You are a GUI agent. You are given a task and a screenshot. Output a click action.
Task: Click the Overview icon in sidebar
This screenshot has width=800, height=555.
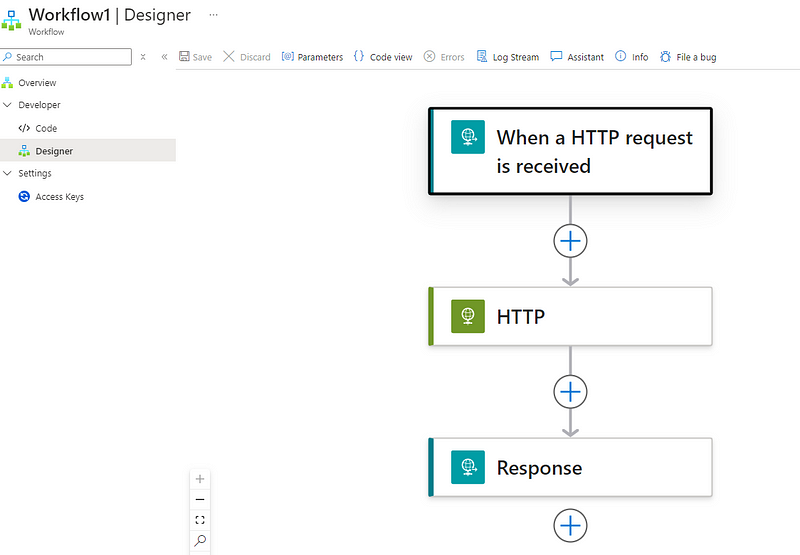click(7, 83)
